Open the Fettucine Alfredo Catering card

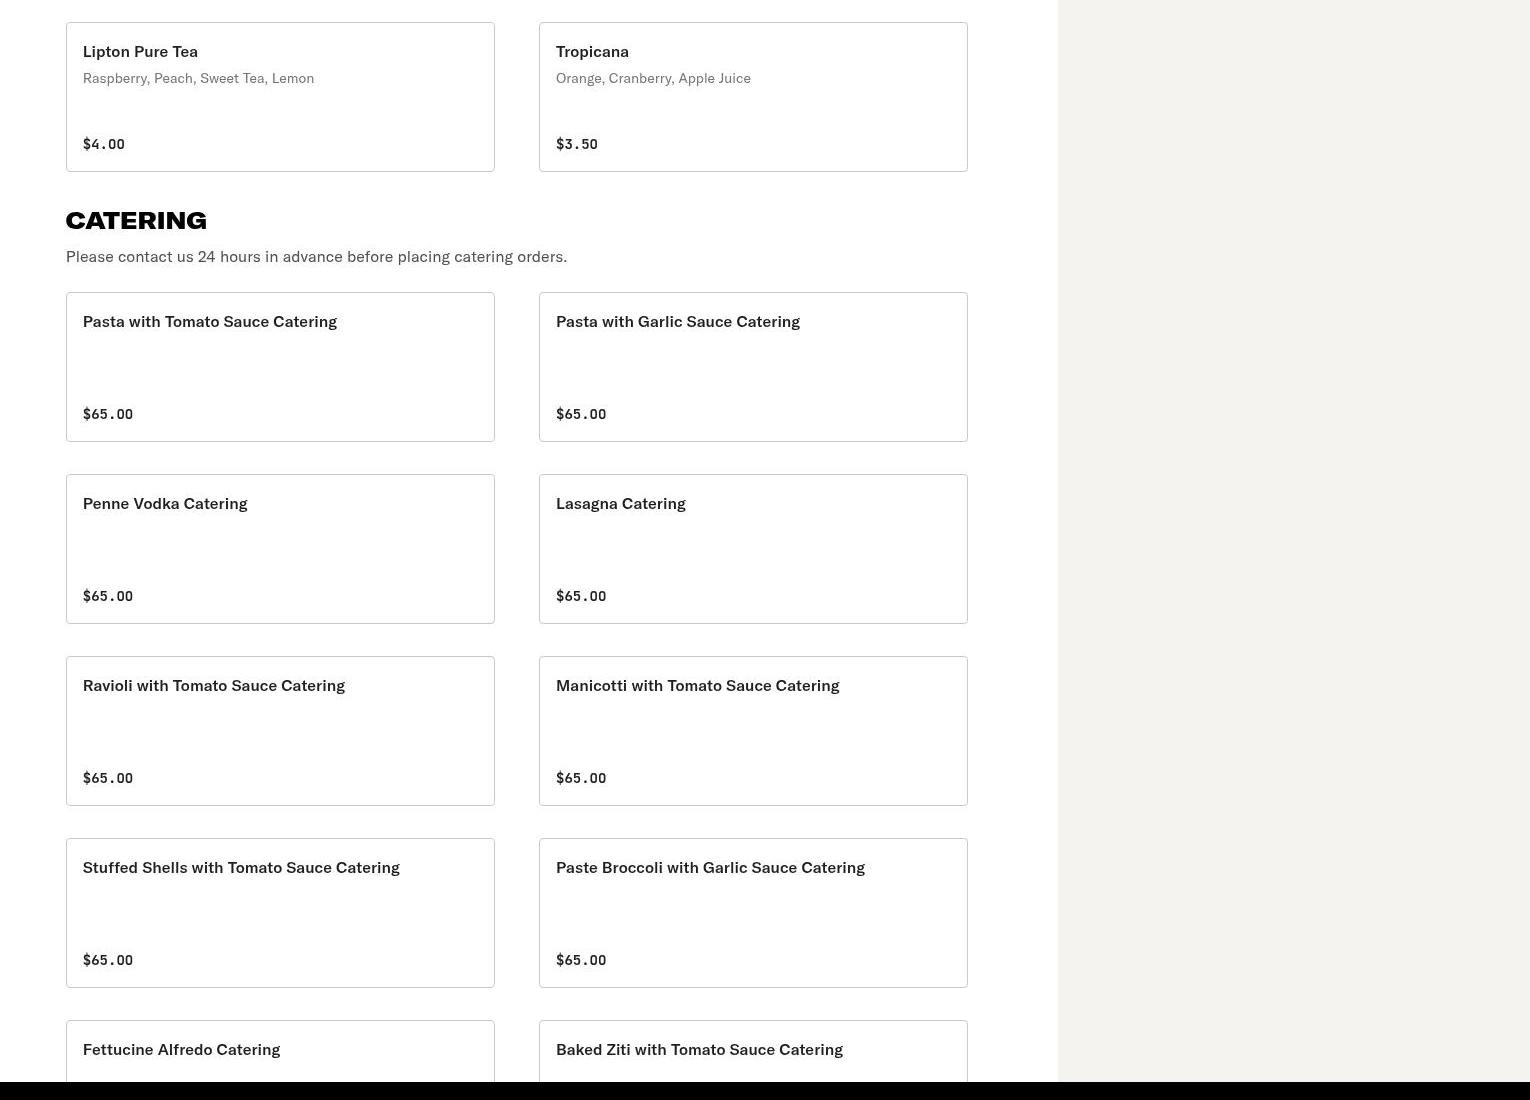(280, 1051)
